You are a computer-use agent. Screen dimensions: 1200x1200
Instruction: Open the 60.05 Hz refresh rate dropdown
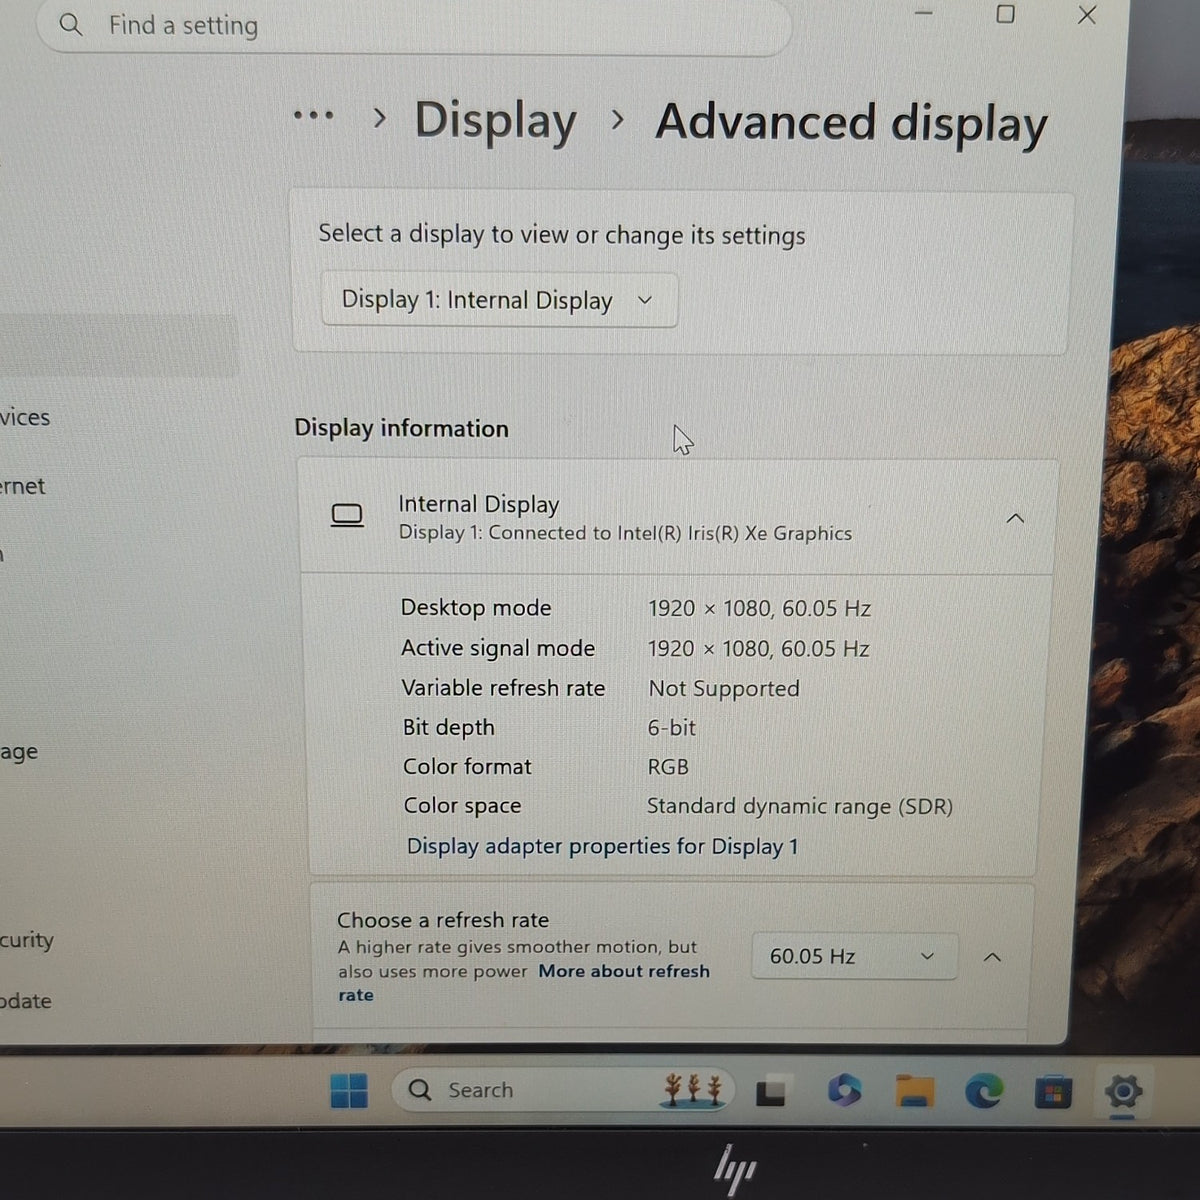click(854, 957)
